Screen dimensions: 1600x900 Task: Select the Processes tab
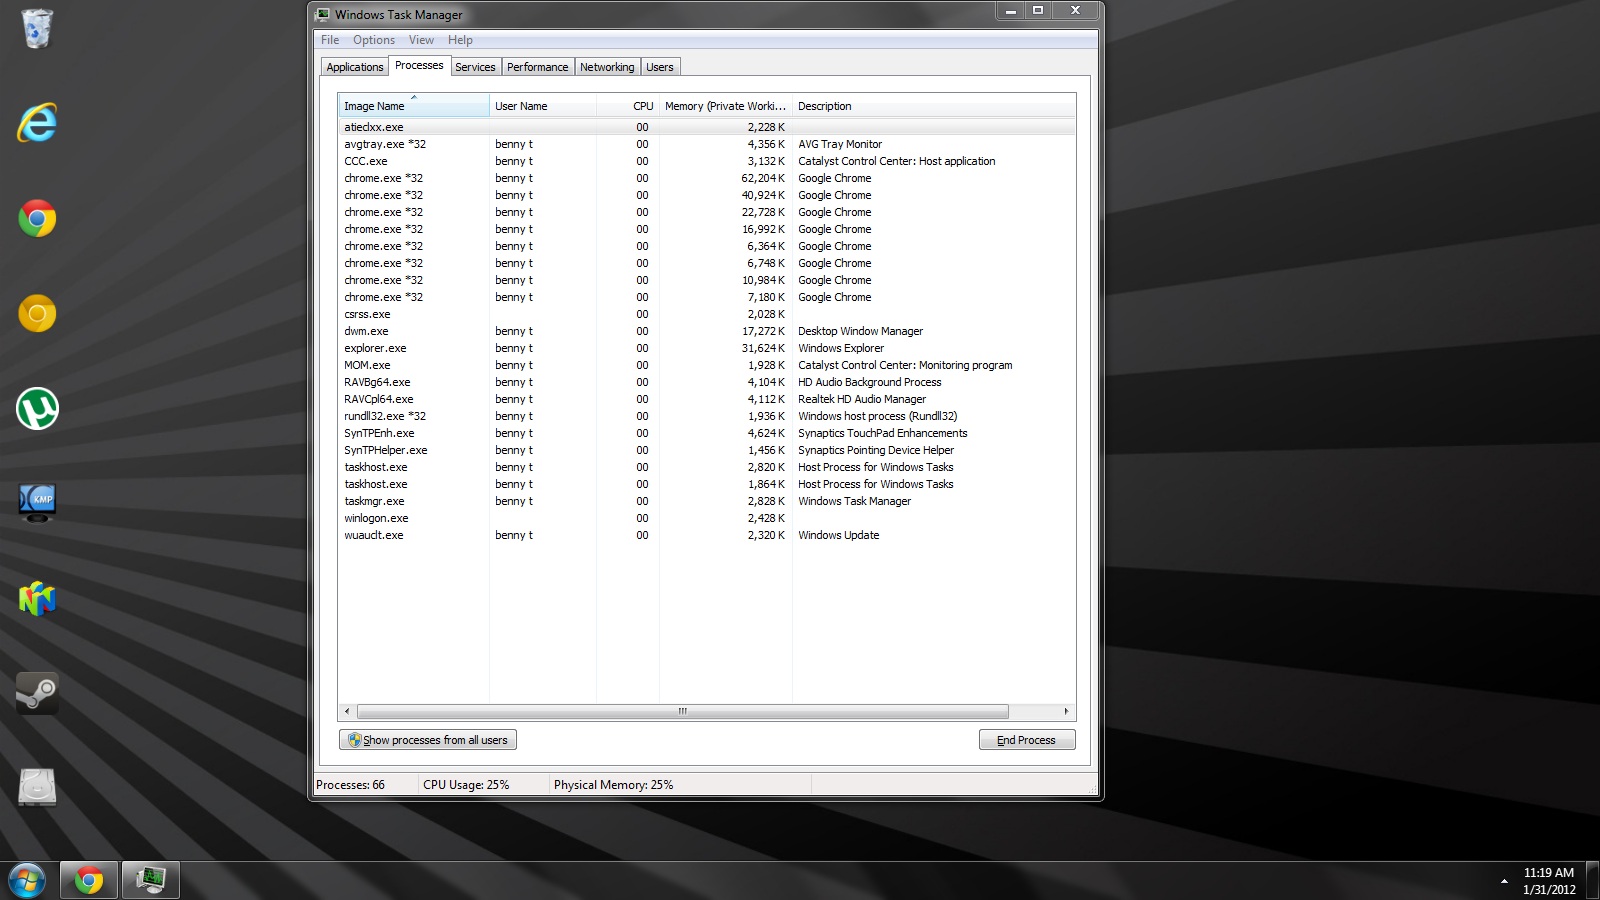[419, 65]
